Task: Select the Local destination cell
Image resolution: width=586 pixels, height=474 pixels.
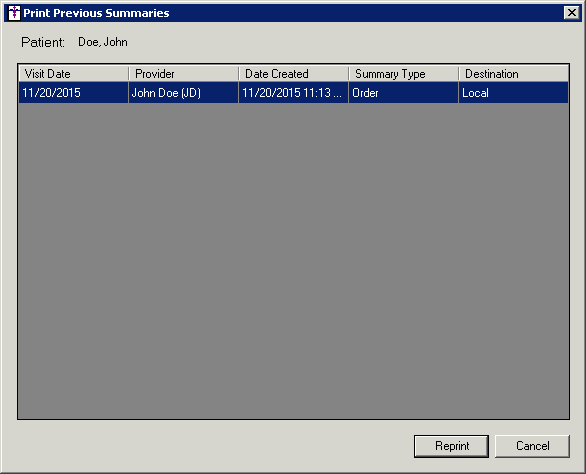Action: point(513,93)
